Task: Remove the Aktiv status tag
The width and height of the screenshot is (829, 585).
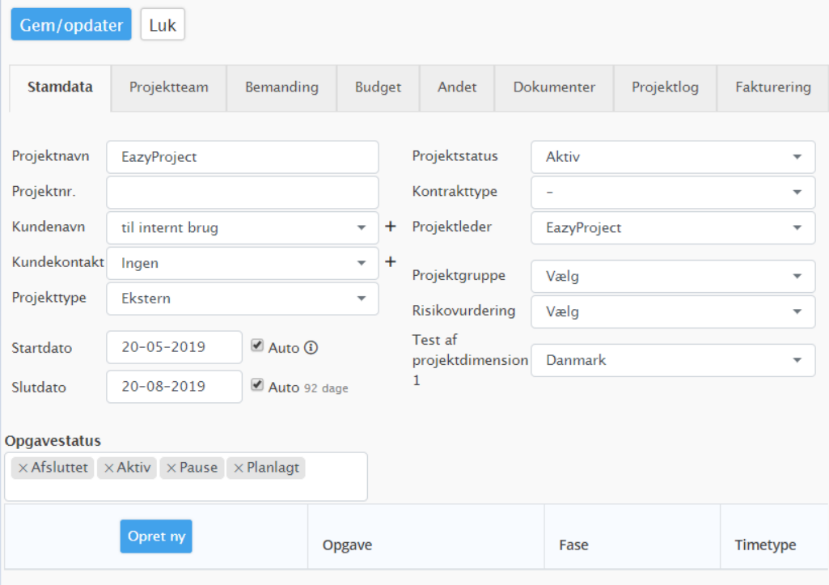Action: (109, 468)
